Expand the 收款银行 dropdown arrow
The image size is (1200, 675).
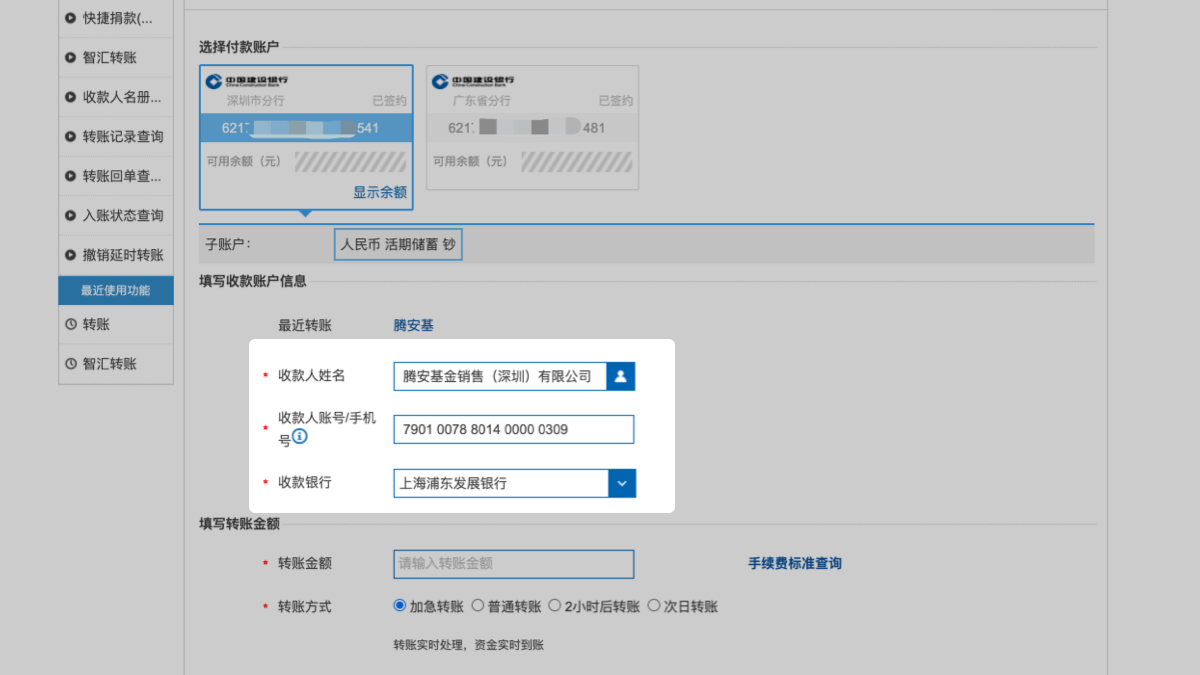622,483
